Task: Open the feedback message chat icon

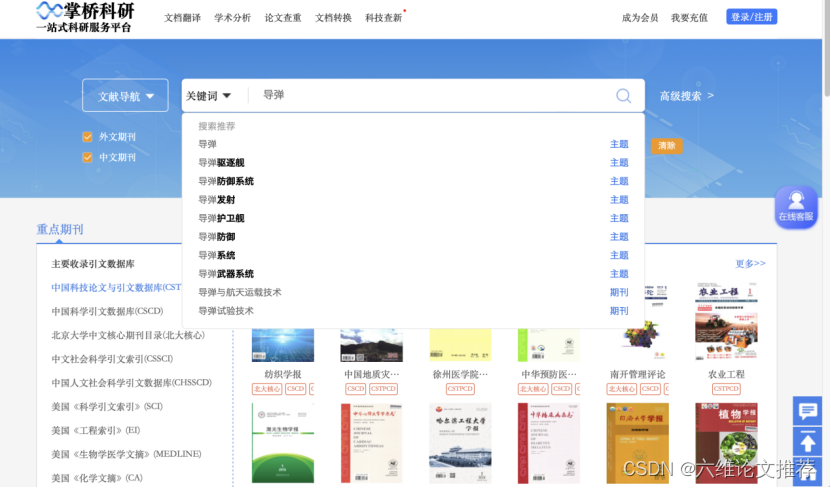Action: click(x=807, y=411)
